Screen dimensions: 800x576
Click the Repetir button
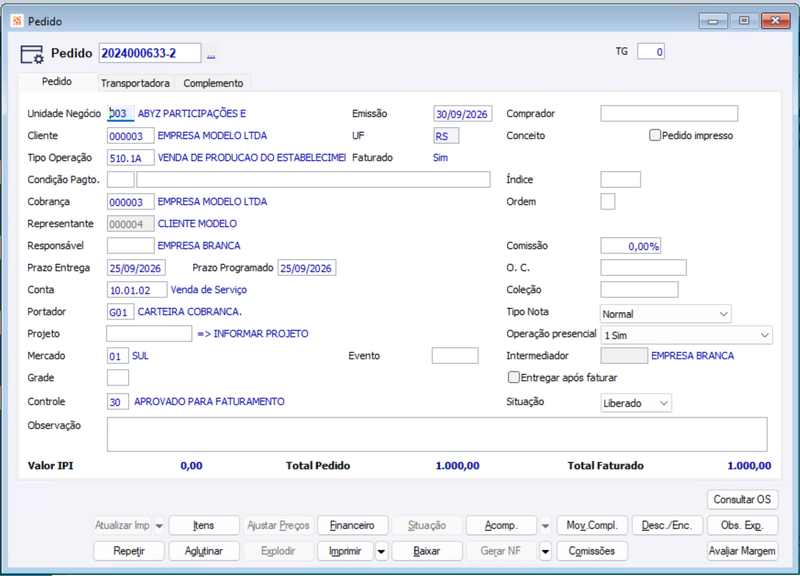coord(129,551)
